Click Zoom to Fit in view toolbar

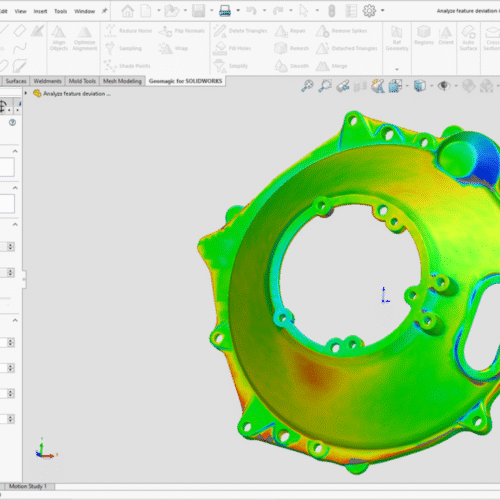click(307, 86)
